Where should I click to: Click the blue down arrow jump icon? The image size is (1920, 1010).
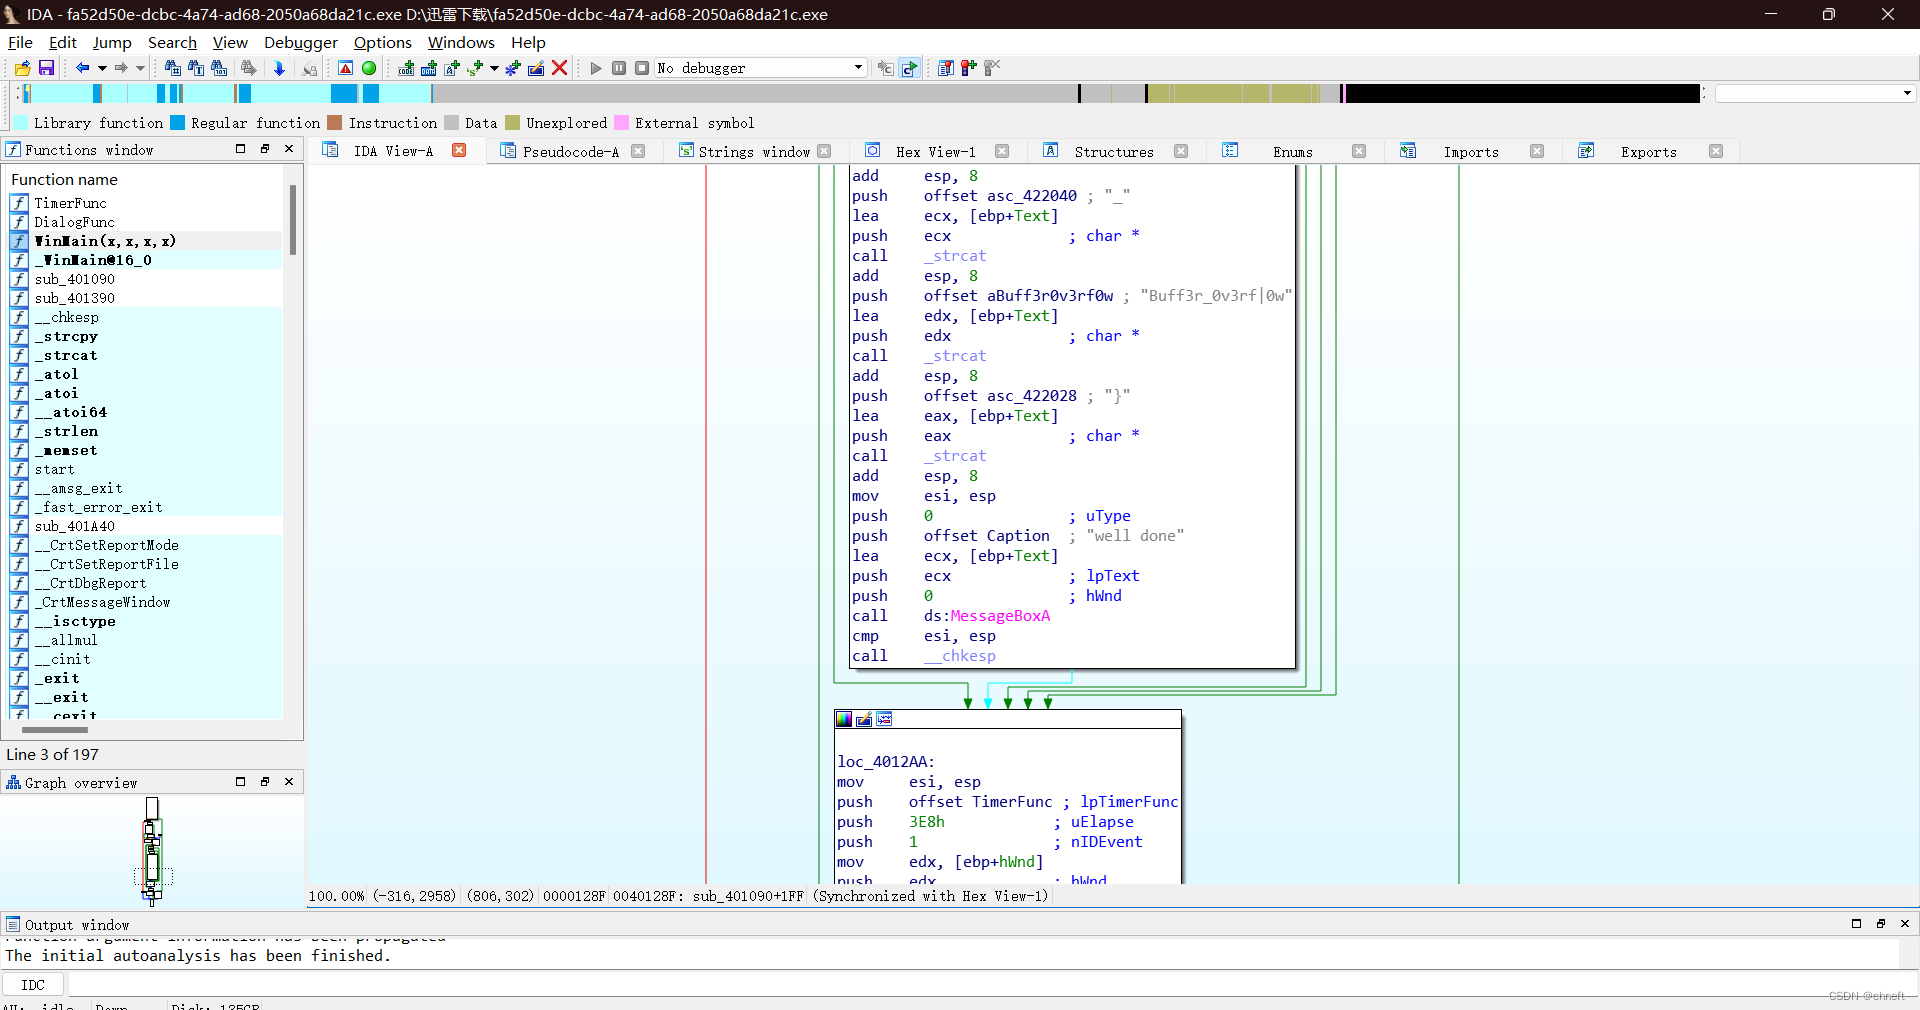coord(279,68)
